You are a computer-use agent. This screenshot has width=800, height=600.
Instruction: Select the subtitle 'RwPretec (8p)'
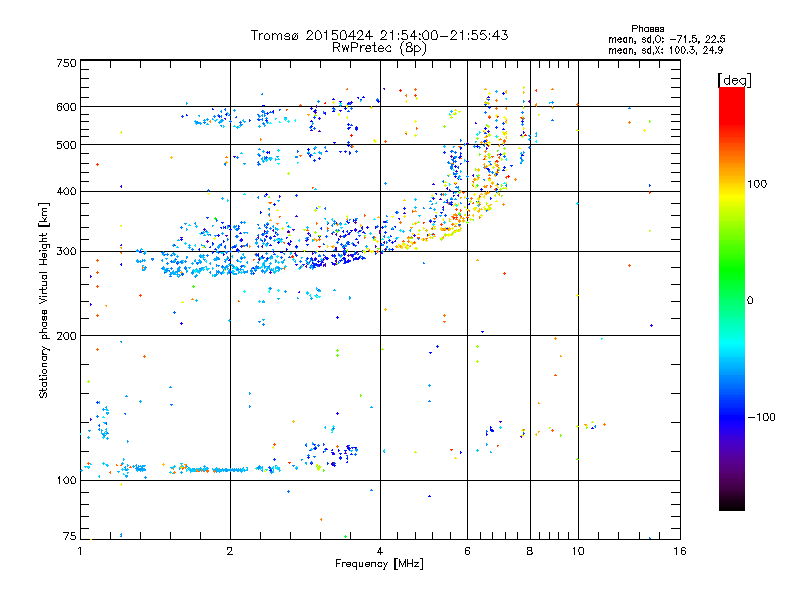click(x=379, y=48)
